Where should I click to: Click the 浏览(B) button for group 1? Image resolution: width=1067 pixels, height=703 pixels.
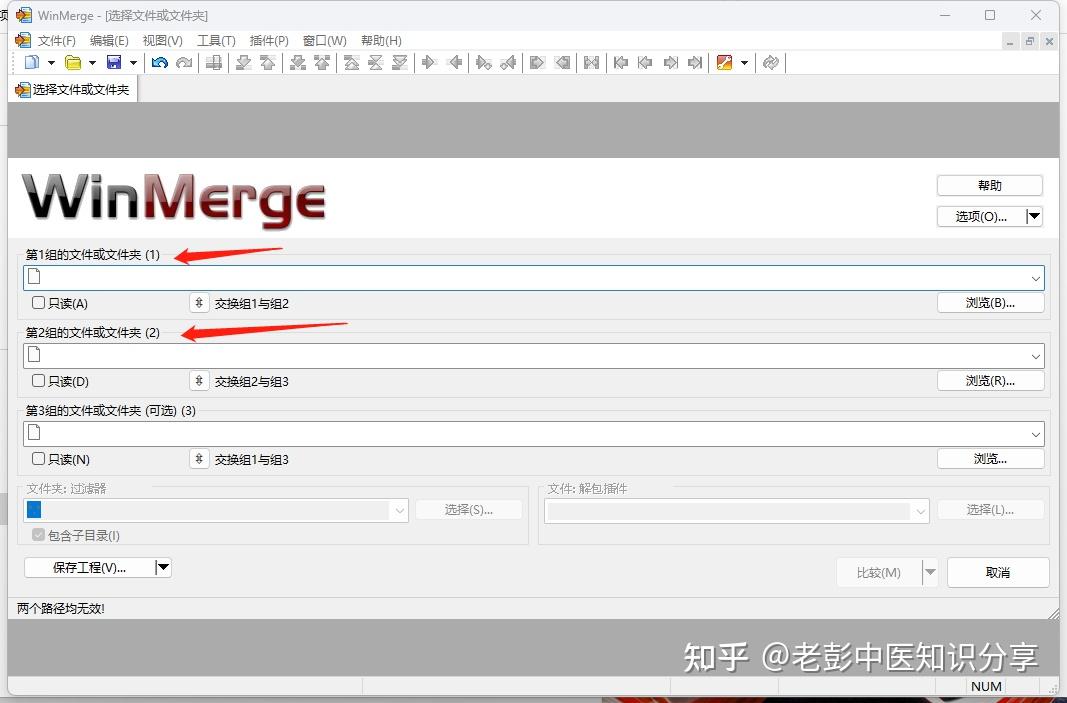click(990, 302)
